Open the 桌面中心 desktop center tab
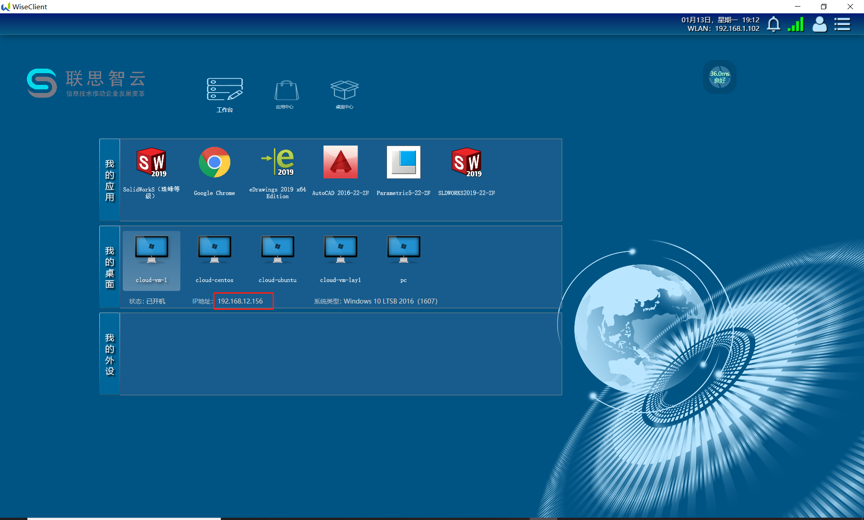864x520 pixels. pyautogui.click(x=344, y=93)
